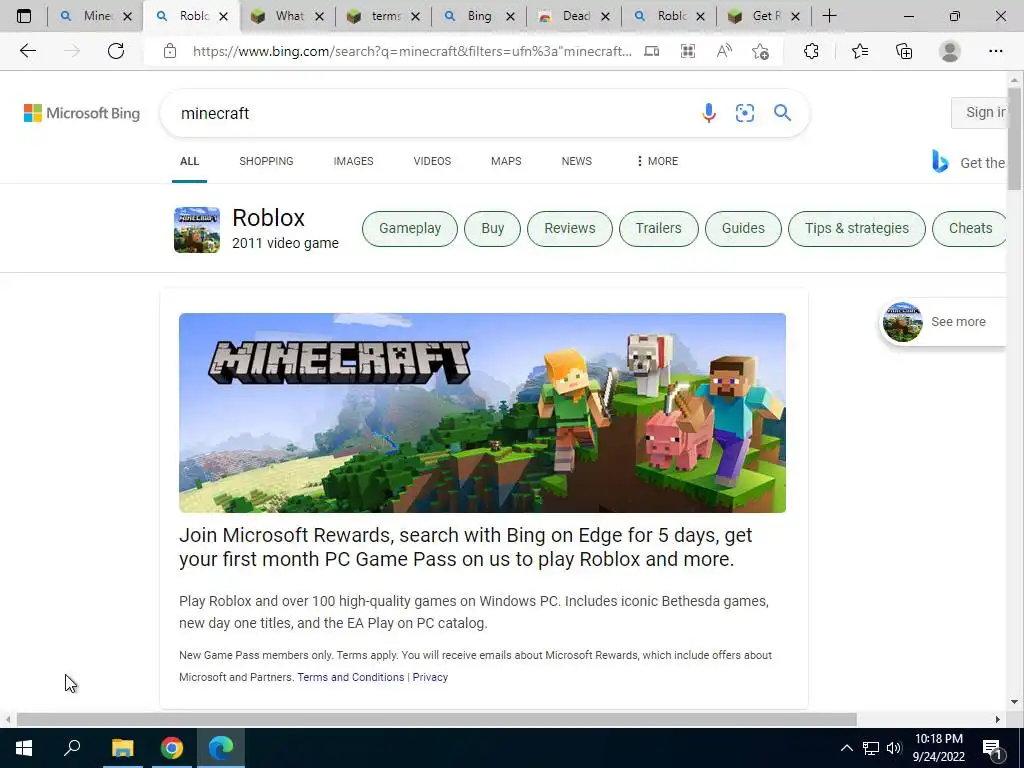View site information lock icon
This screenshot has height=768, width=1024.
tap(170, 51)
